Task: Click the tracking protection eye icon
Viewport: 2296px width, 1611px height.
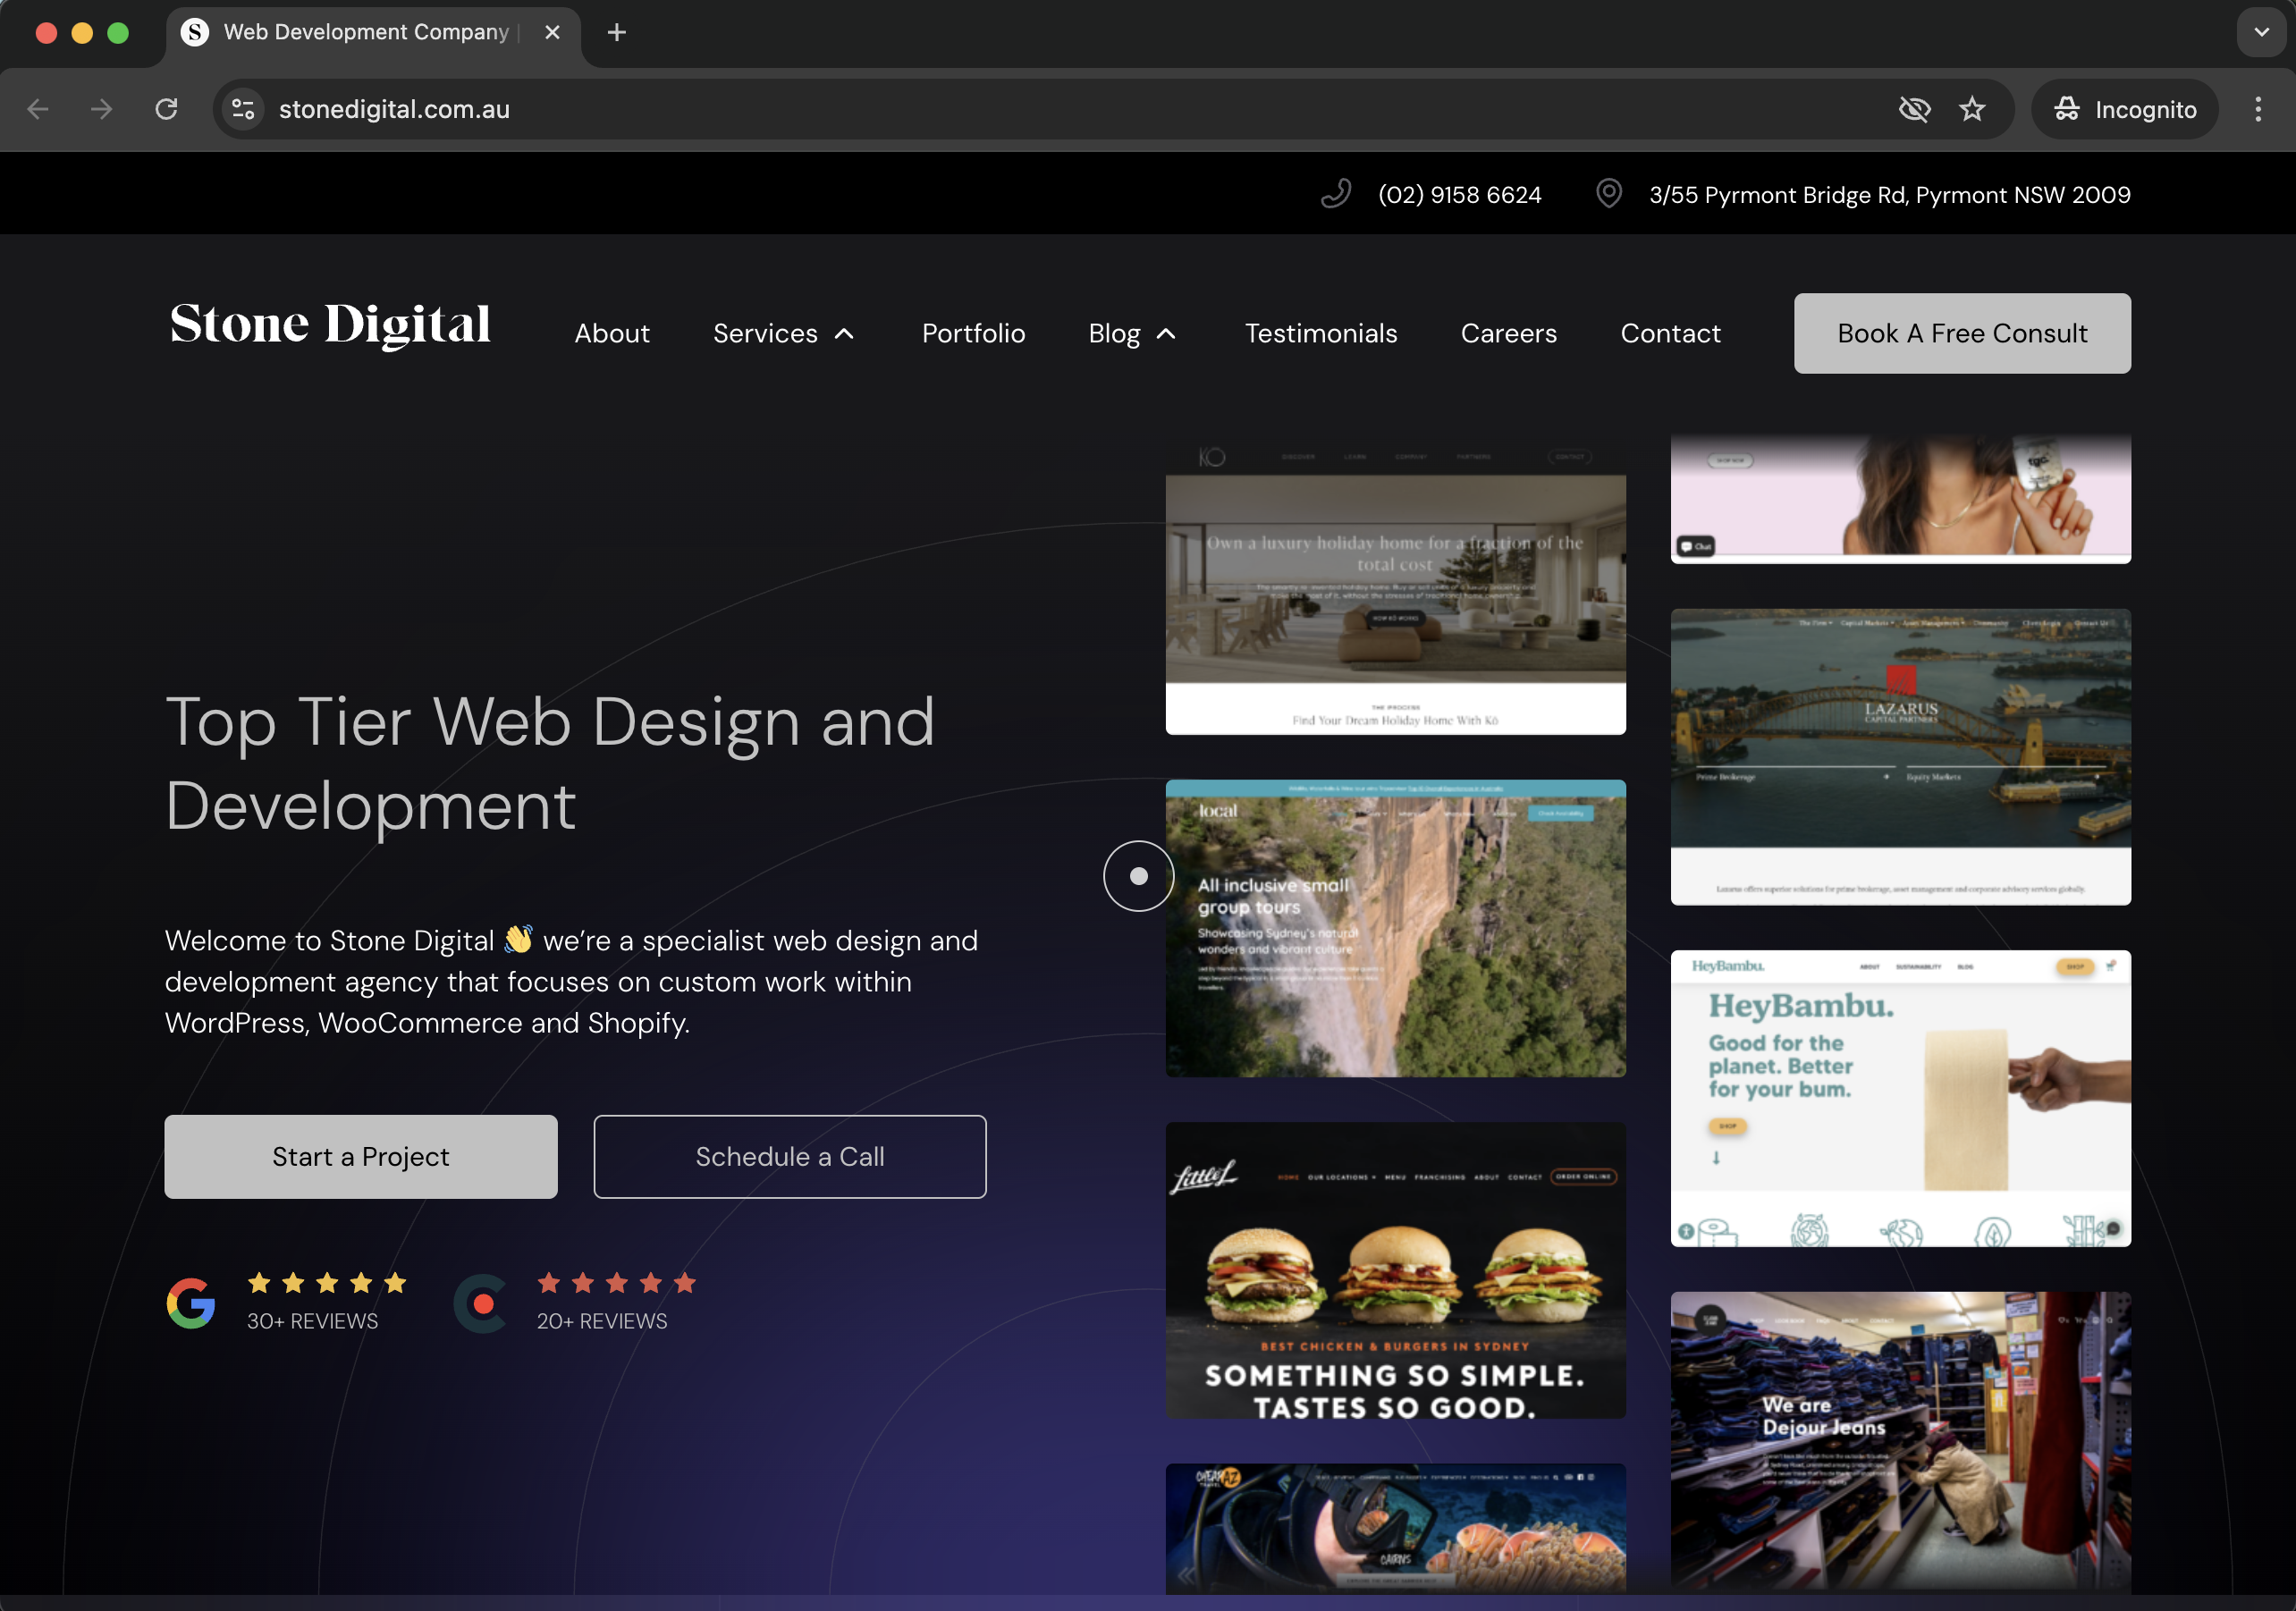Action: coord(1913,109)
